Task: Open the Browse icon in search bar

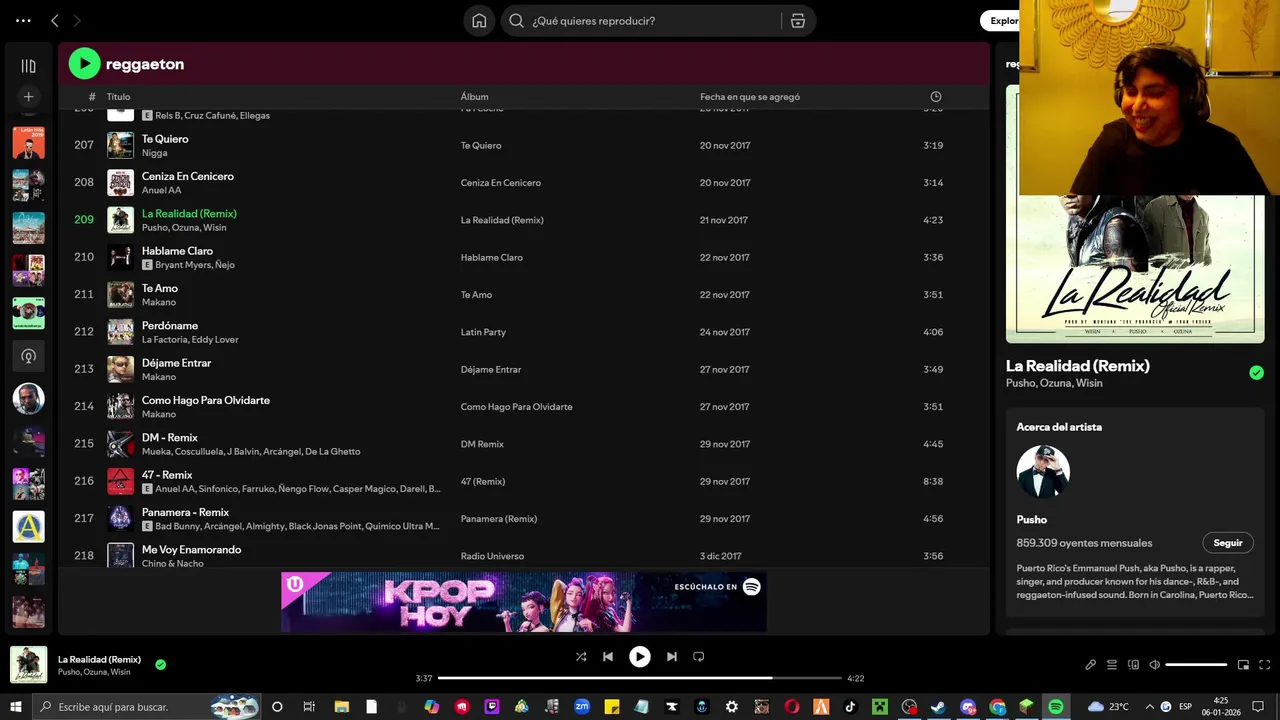Action: point(797,20)
